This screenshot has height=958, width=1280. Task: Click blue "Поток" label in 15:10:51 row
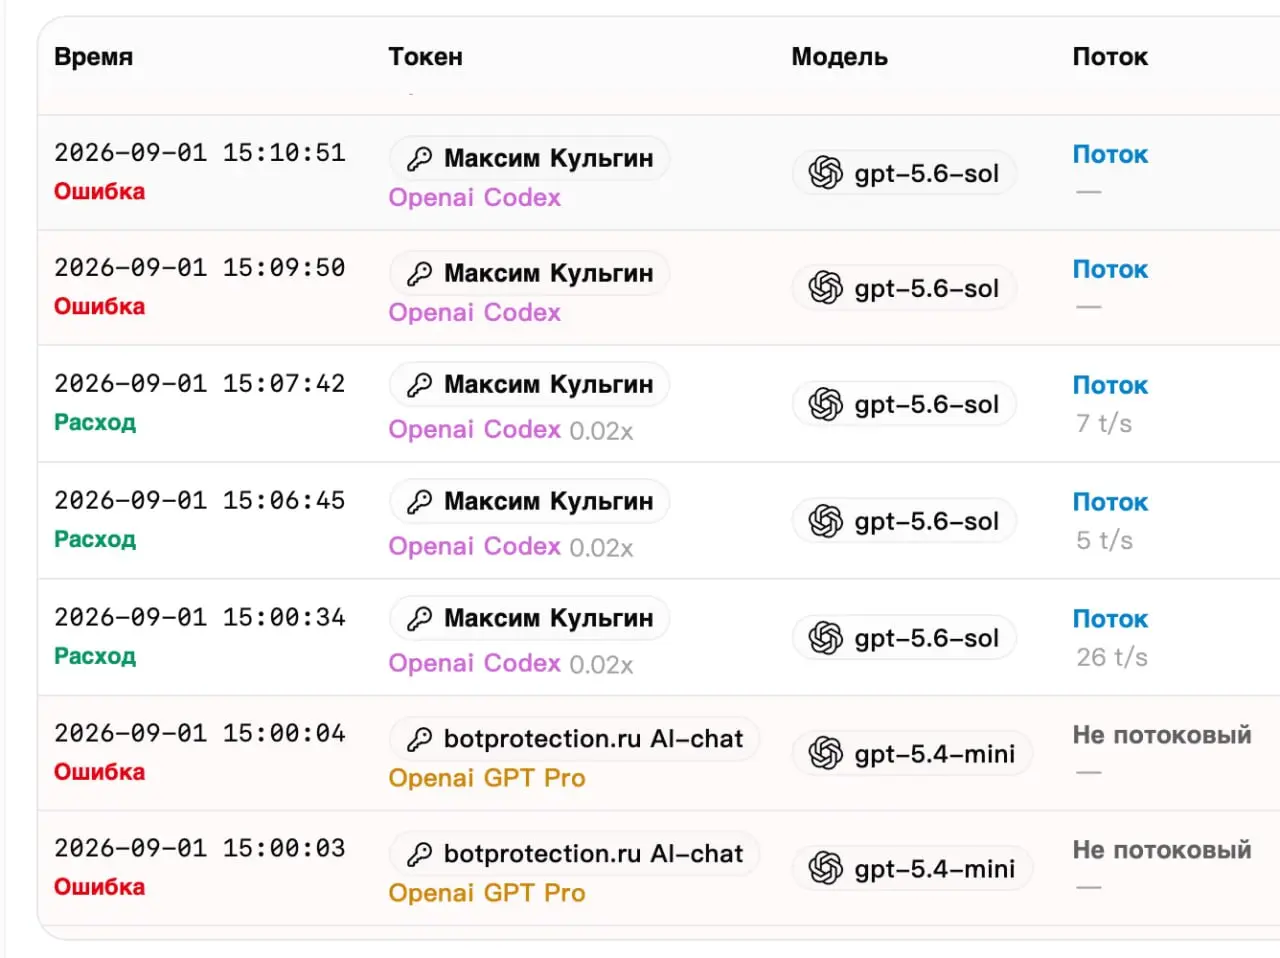[x=1110, y=155]
